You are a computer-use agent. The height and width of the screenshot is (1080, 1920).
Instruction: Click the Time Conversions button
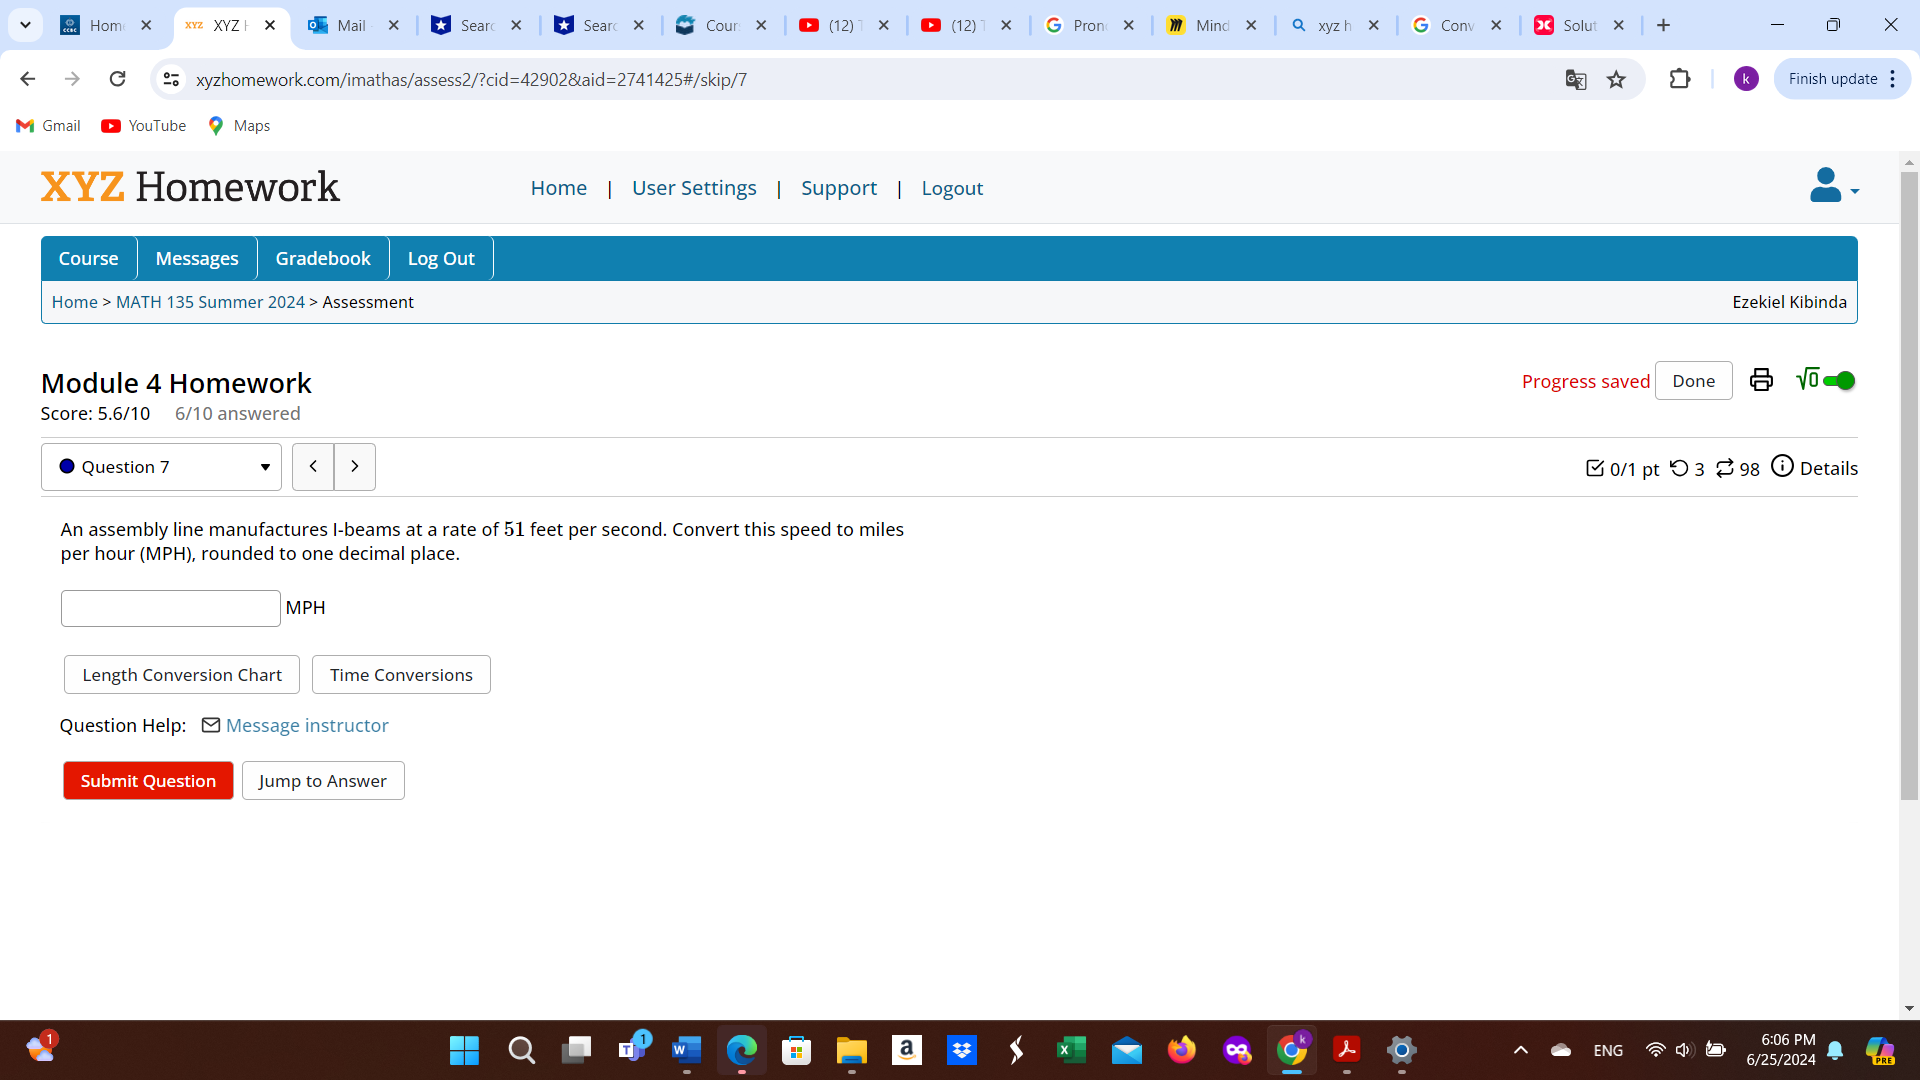click(x=401, y=674)
